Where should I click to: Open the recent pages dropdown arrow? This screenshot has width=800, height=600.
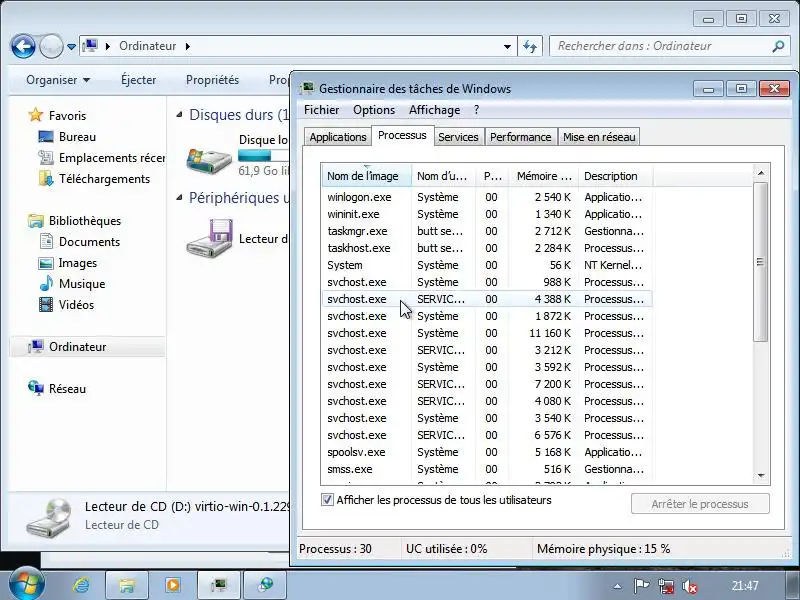pos(71,47)
